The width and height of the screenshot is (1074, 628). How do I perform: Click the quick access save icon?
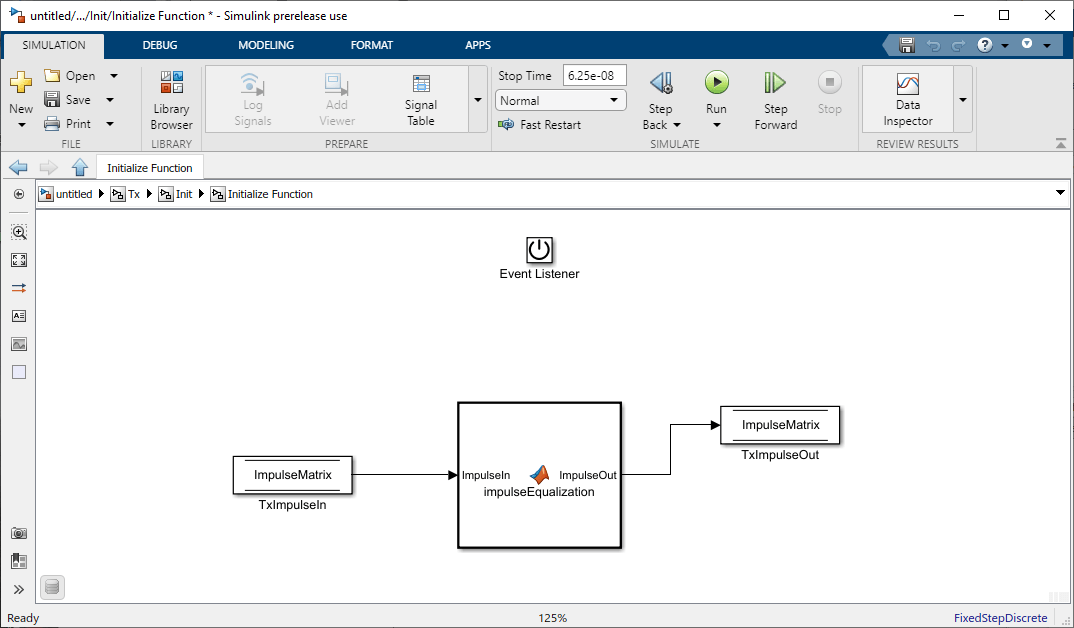pyautogui.click(x=907, y=45)
